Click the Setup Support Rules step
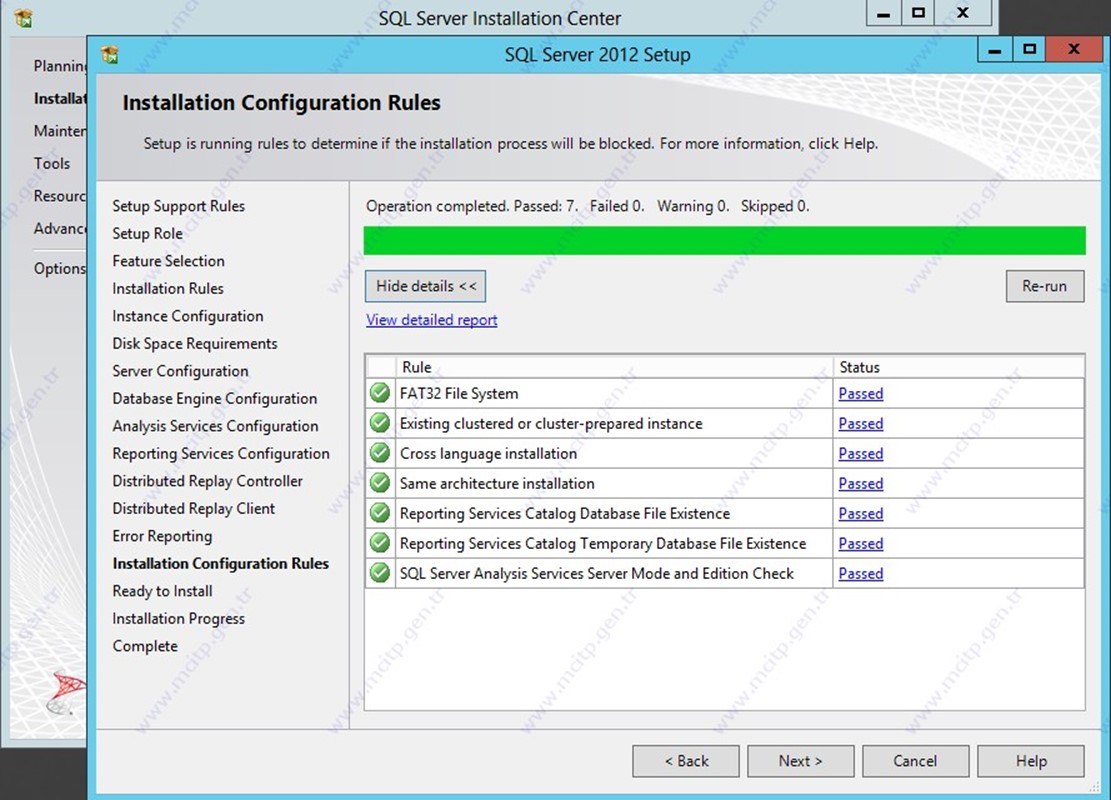1111x800 pixels. pyautogui.click(x=179, y=206)
